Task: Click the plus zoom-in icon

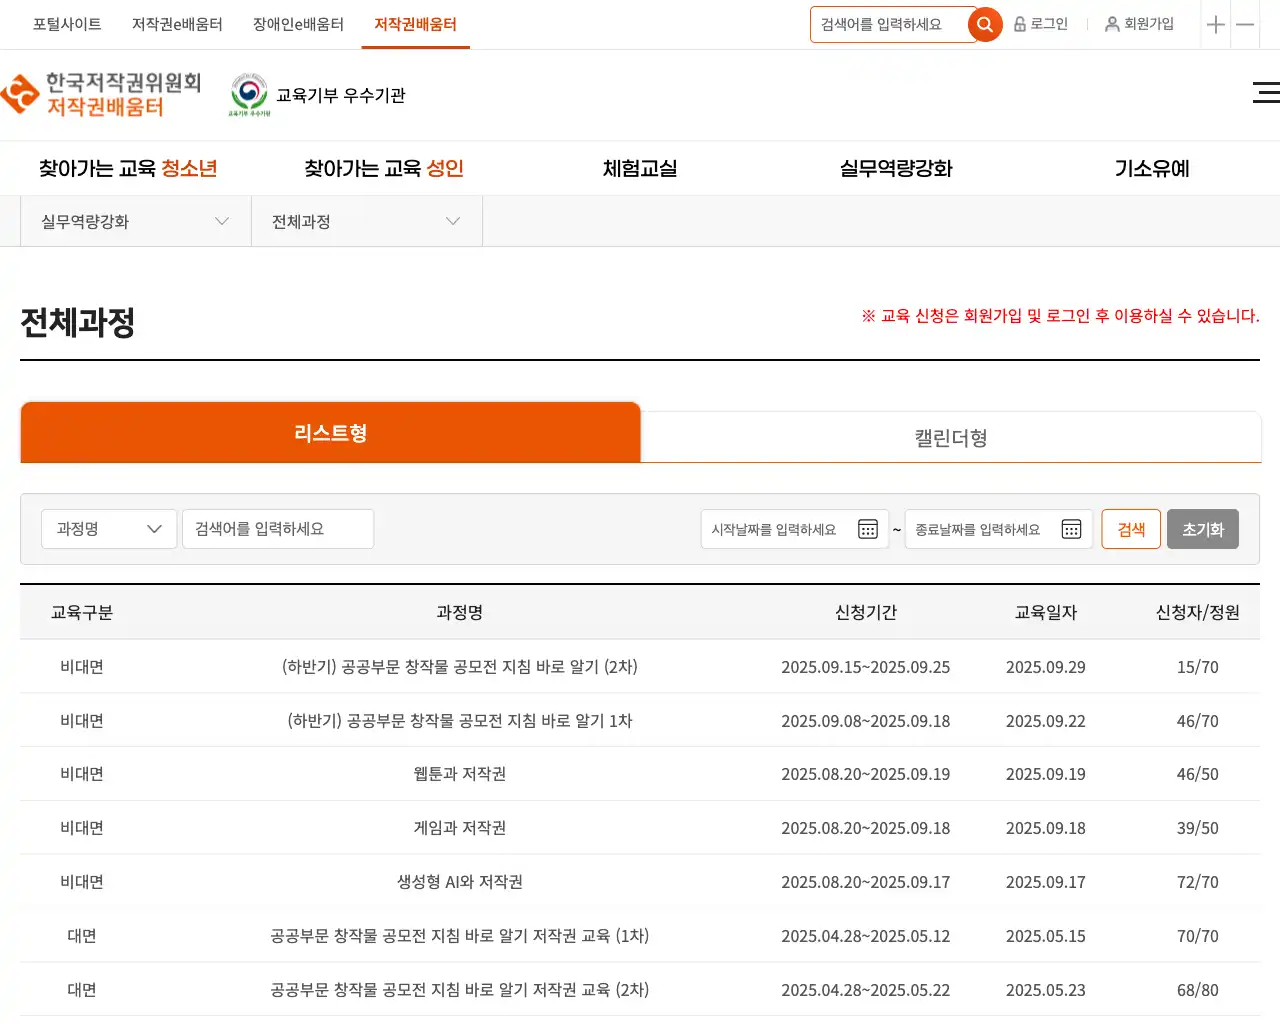Action: [x=1216, y=25]
